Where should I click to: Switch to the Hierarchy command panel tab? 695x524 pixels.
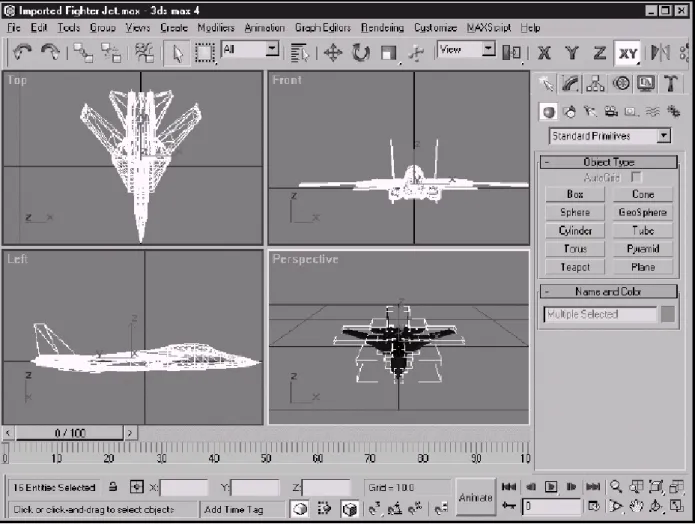click(595, 83)
